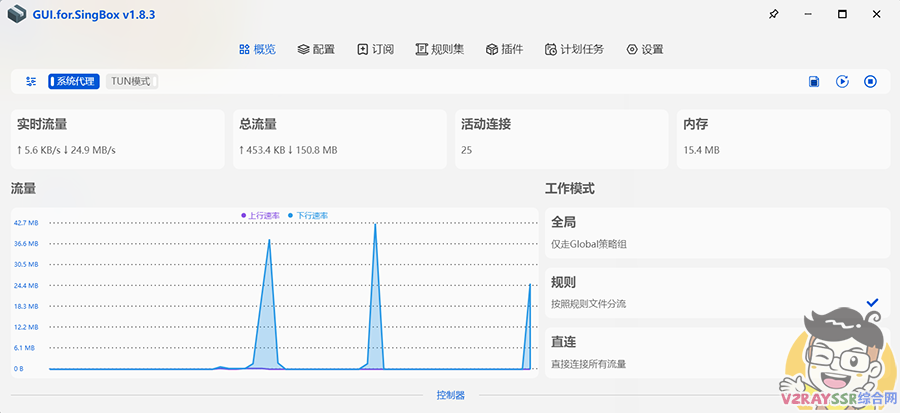Maximize the application window

click(842, 14)
